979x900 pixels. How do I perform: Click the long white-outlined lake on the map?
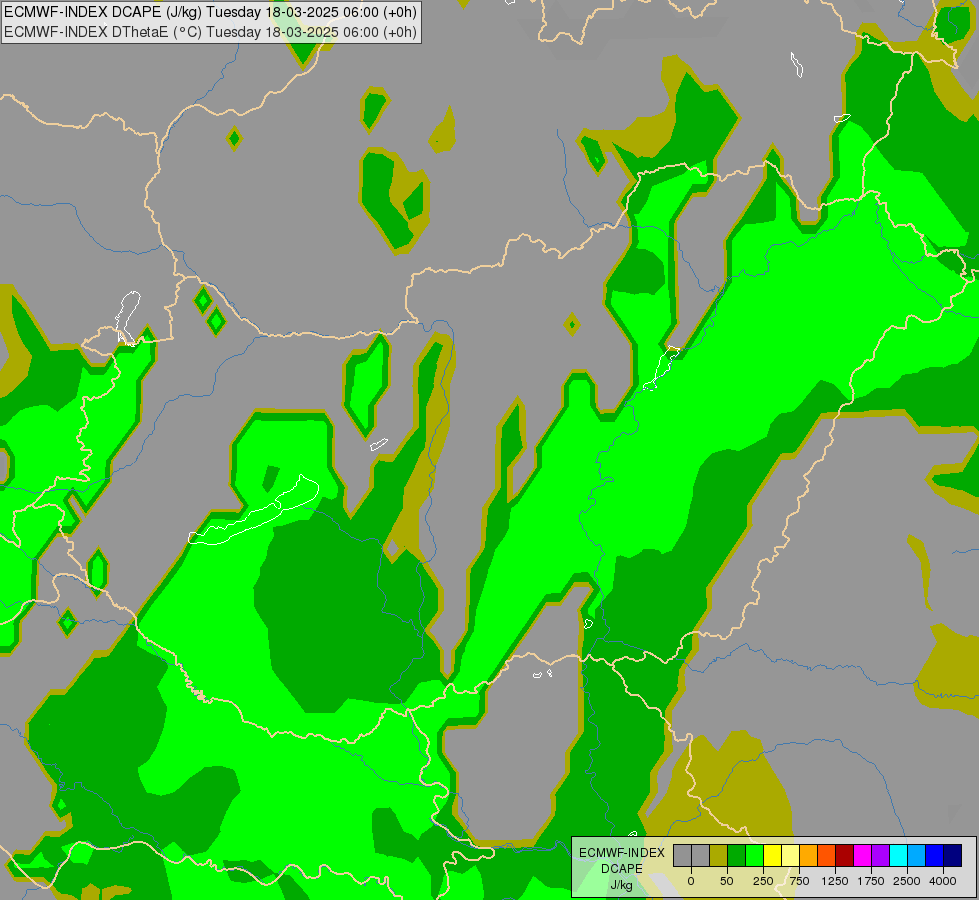[x=254, y=511]
